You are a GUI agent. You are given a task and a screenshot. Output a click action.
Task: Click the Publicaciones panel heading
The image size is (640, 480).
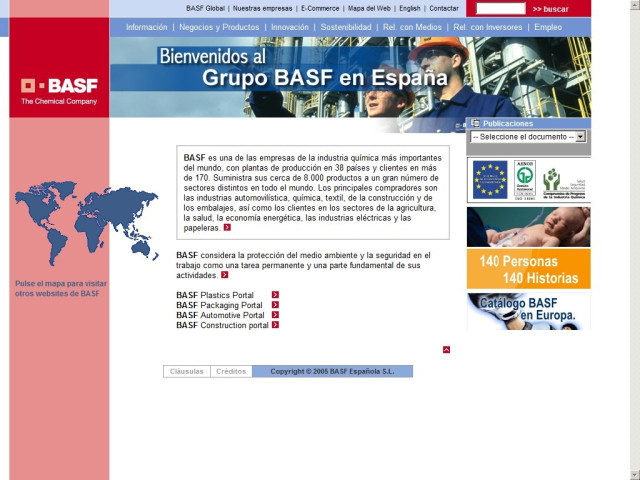508,123
